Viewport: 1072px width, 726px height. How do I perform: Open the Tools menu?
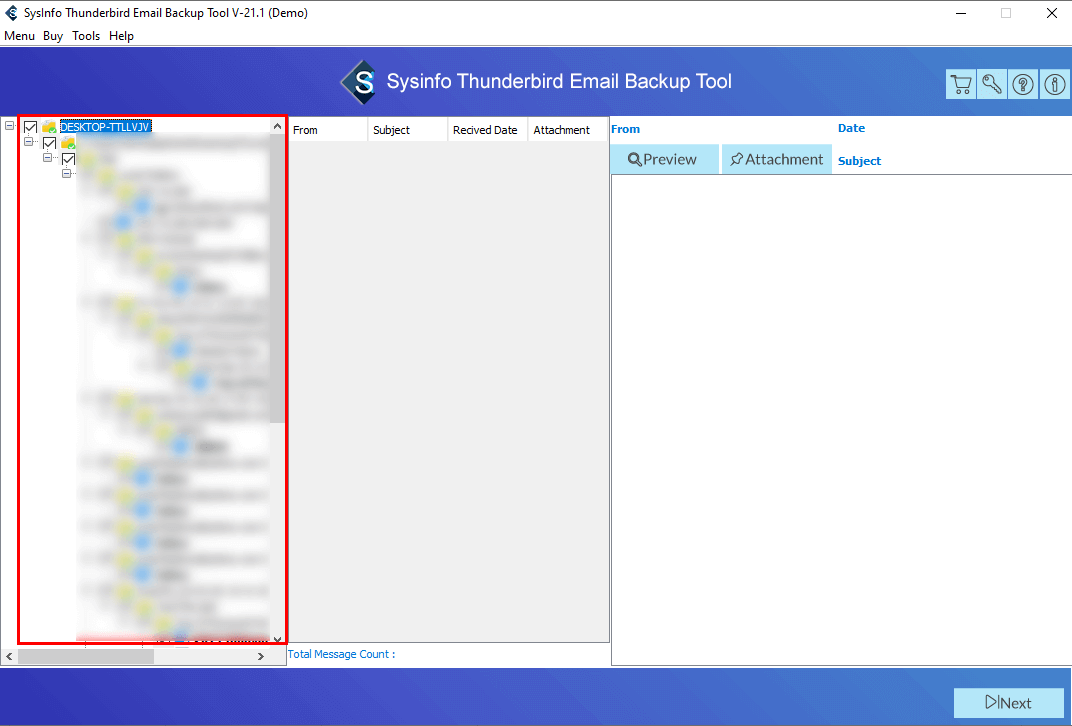86,36
